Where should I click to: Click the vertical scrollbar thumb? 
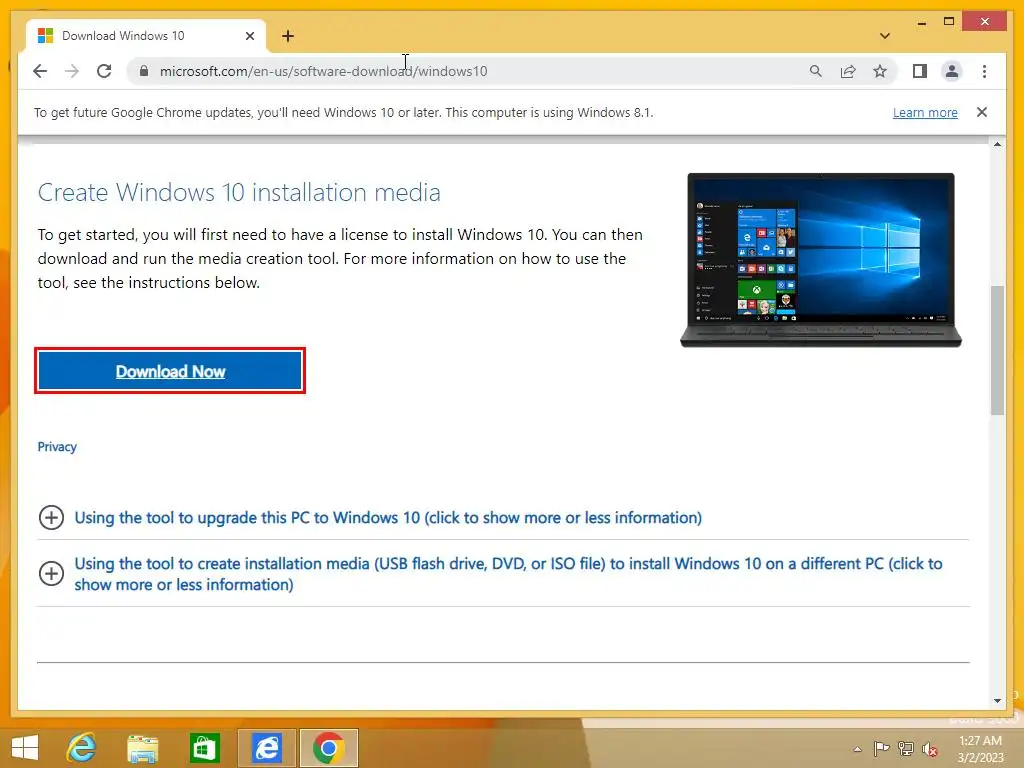(997, 350)
